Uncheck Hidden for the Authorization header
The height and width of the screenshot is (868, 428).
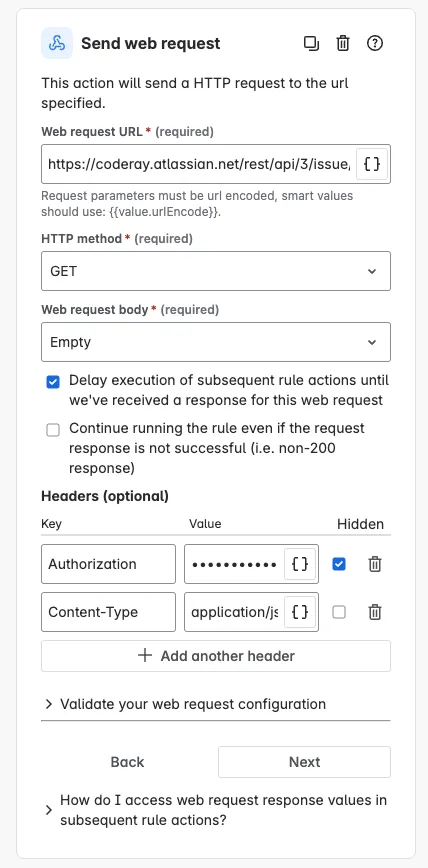[x=339, y=564]
